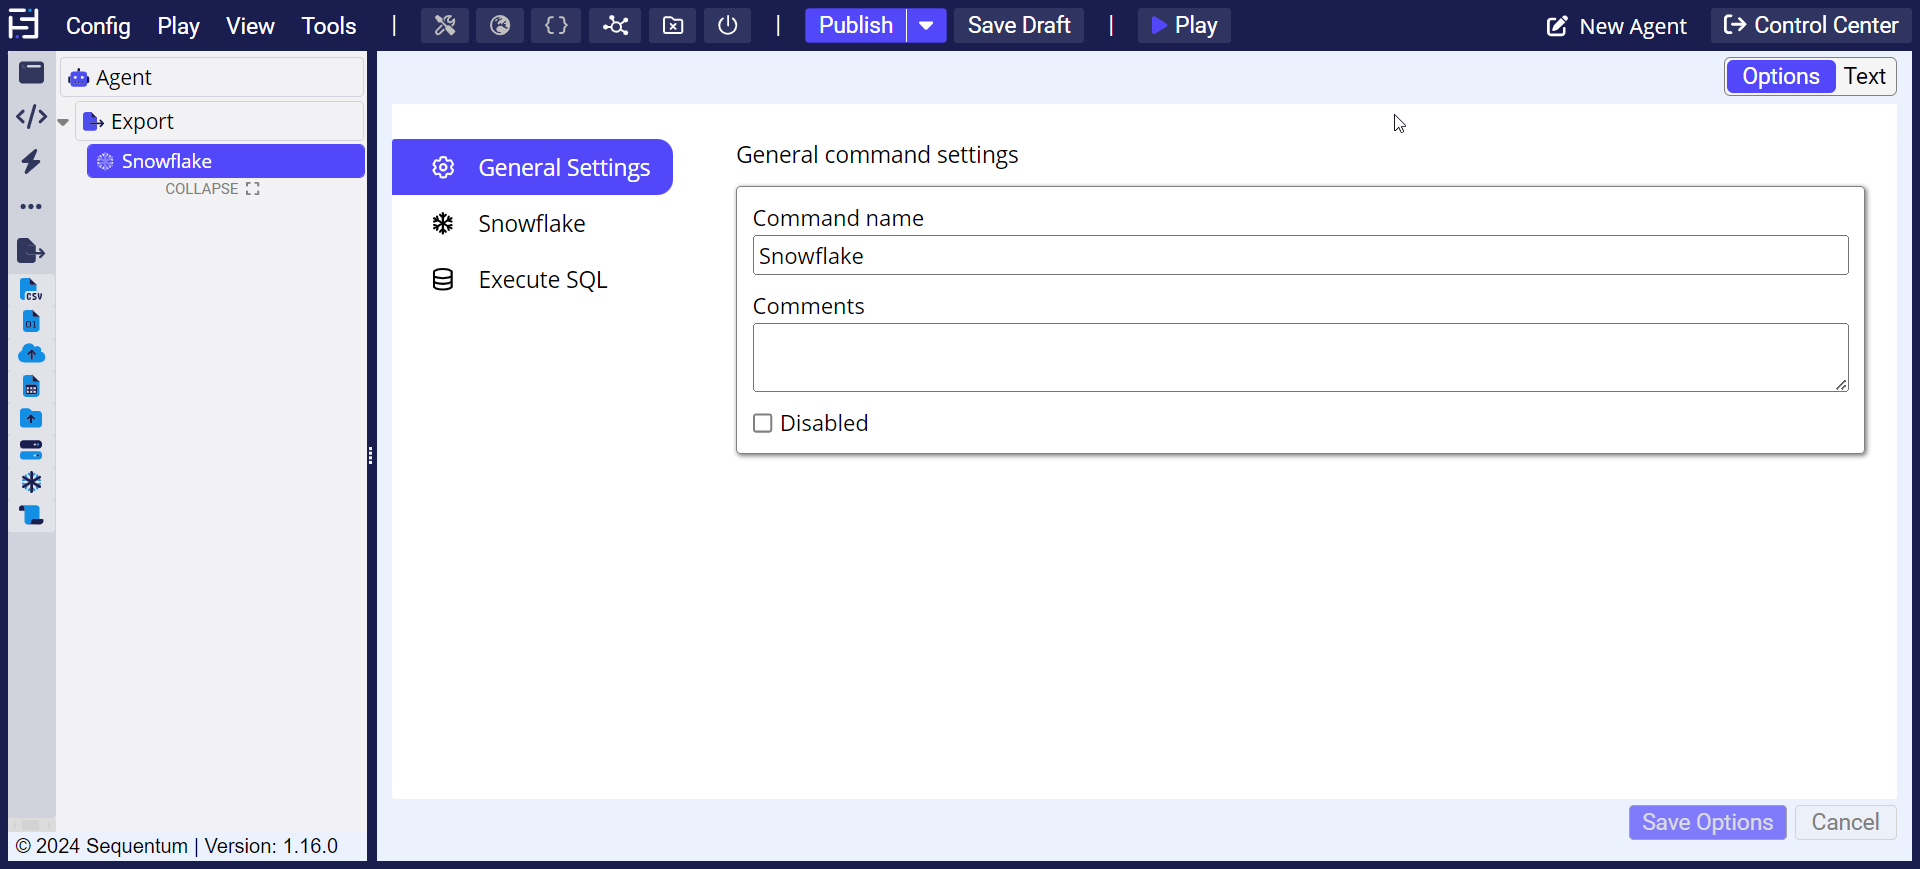Select the Export tree node

219,121
